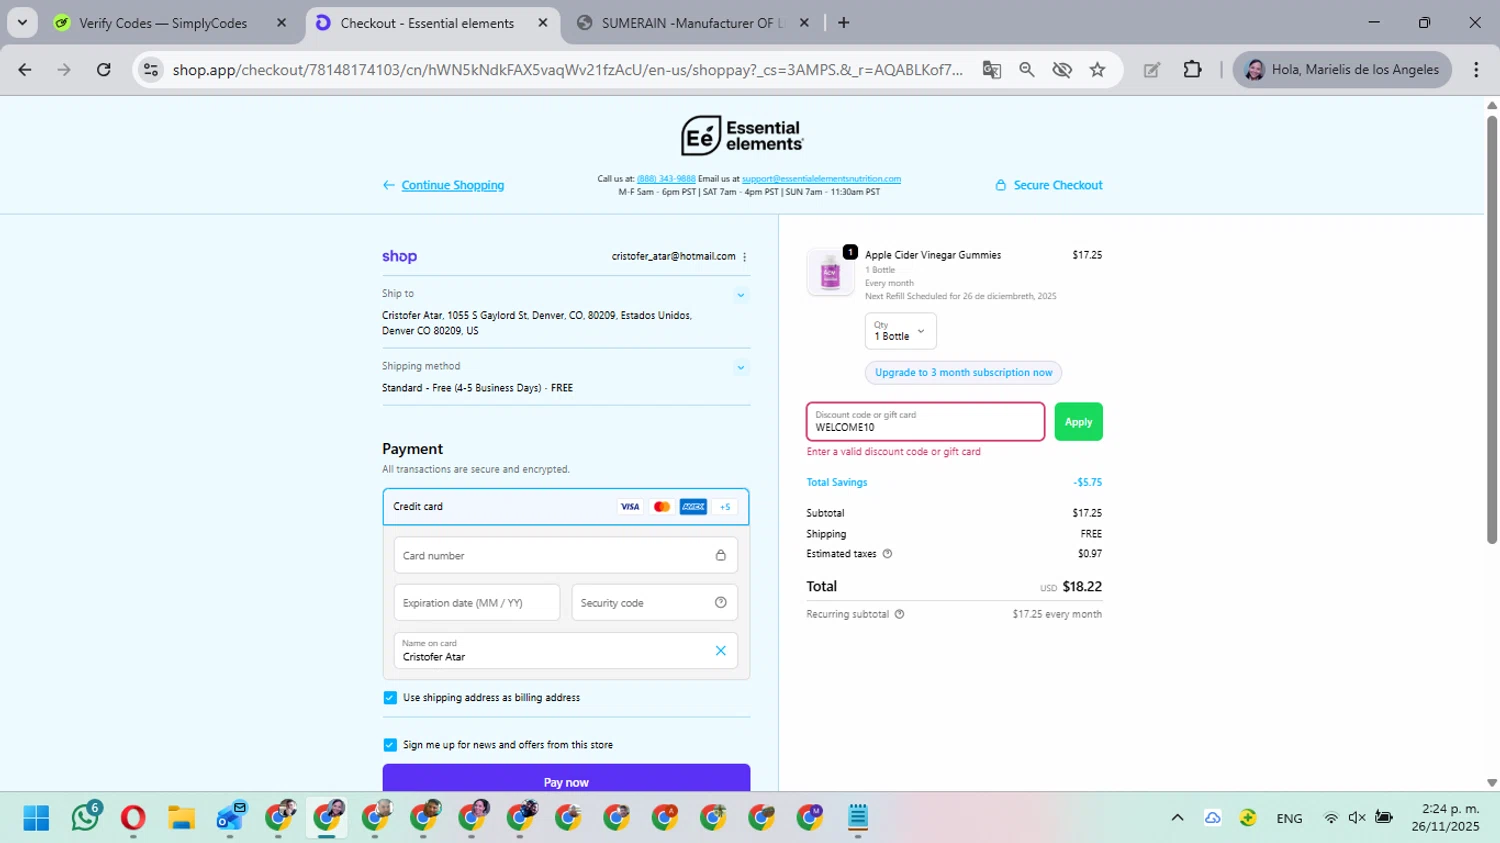
Task: Clear the Name on card field
Action: click(720, 651)
